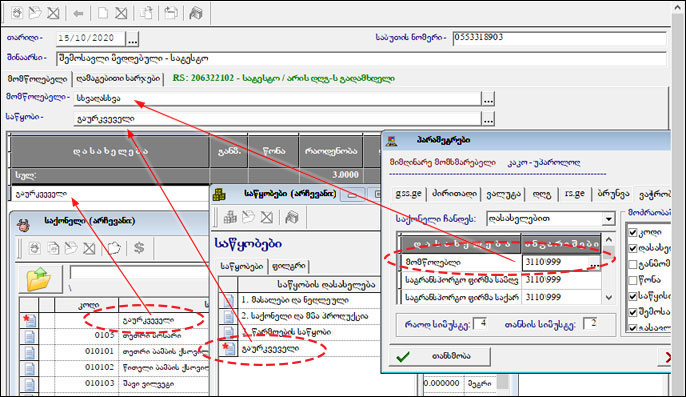Click first toolbar icon in საქონელი window
This screenshot has width=686, height=397.
(35, 248)
